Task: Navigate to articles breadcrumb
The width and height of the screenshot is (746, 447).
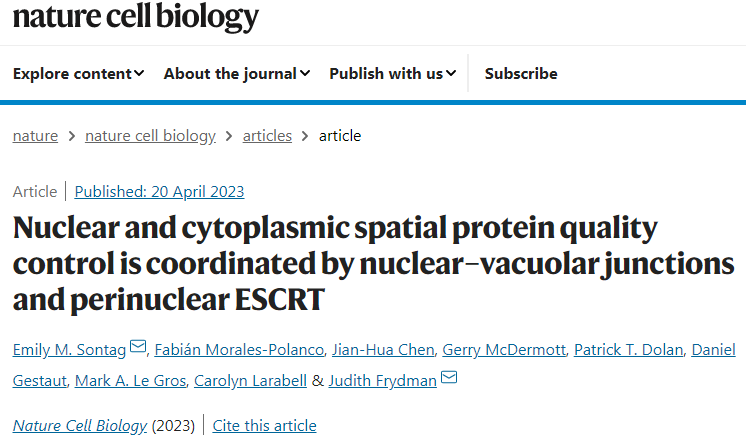Action: (x=267, y=136)
